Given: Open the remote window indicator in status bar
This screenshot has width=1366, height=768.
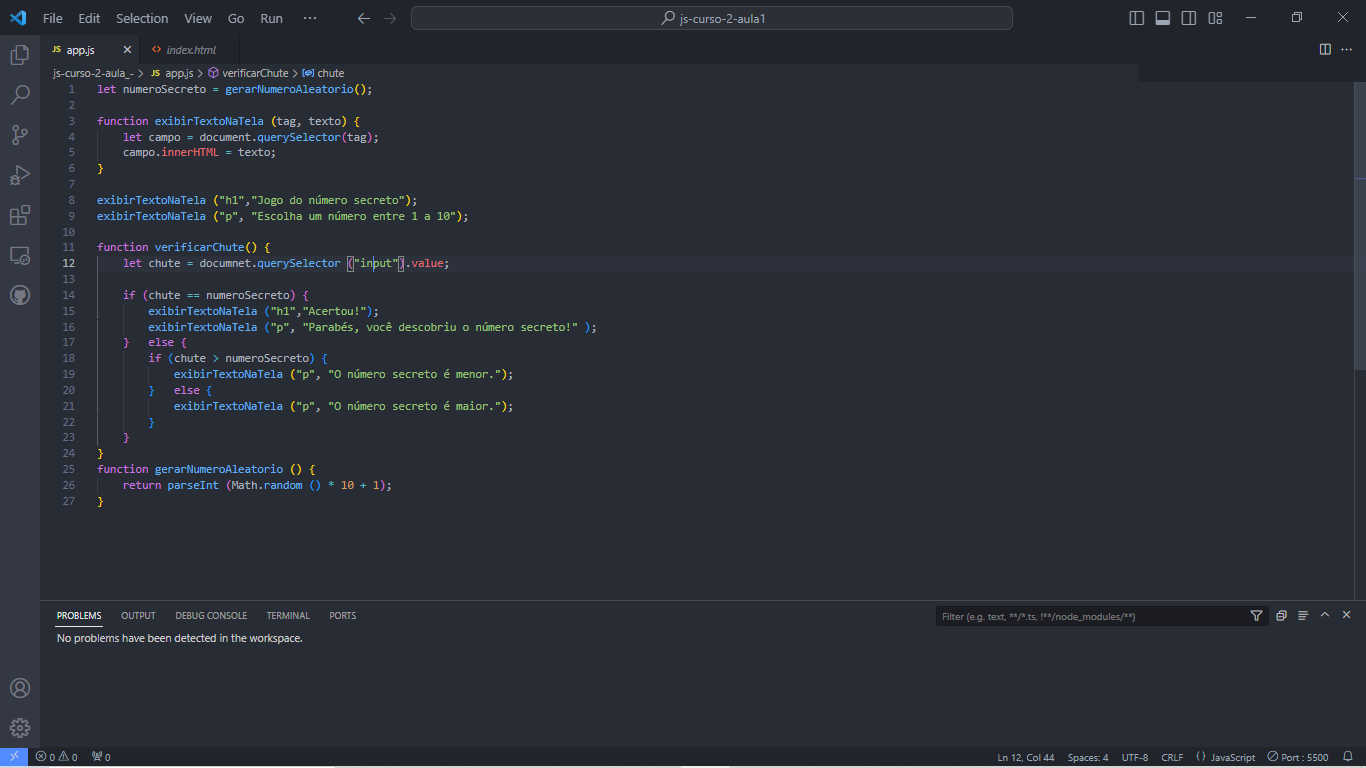Looking at the screenshot, I should pos(14,757).
